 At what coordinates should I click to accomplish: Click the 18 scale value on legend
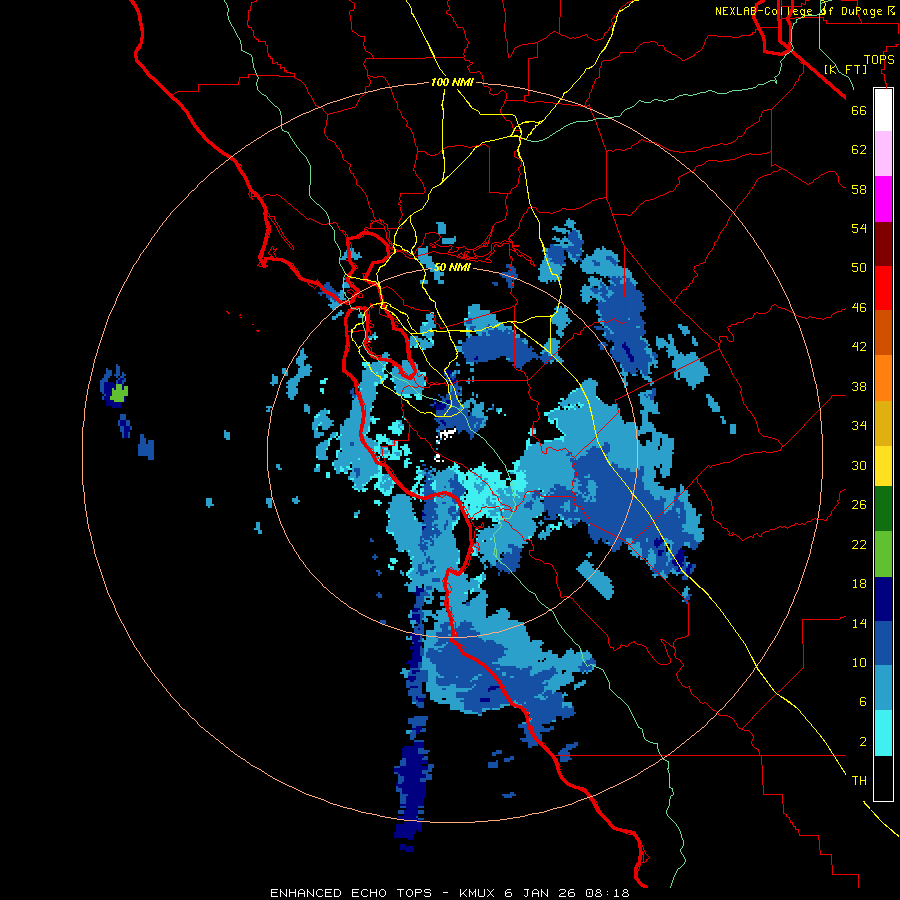[859, 584]
